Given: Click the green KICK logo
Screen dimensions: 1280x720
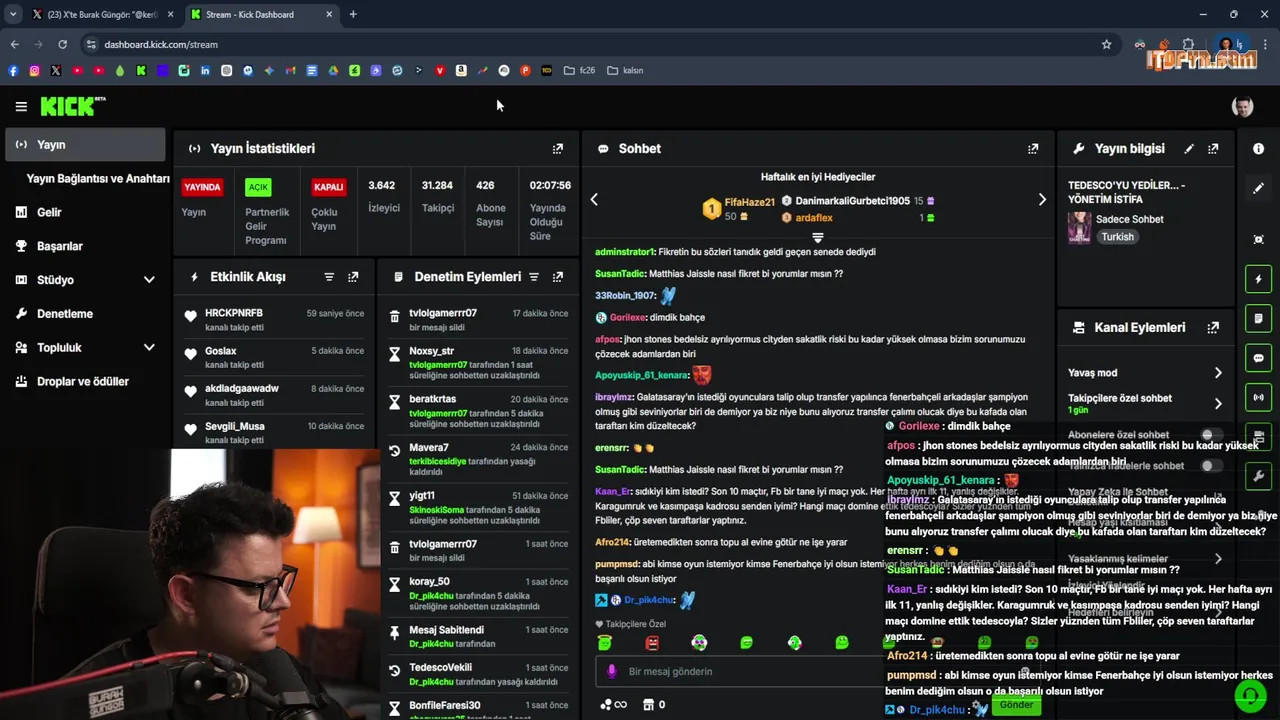Looking at the screenshot, I should click(72, 106).
